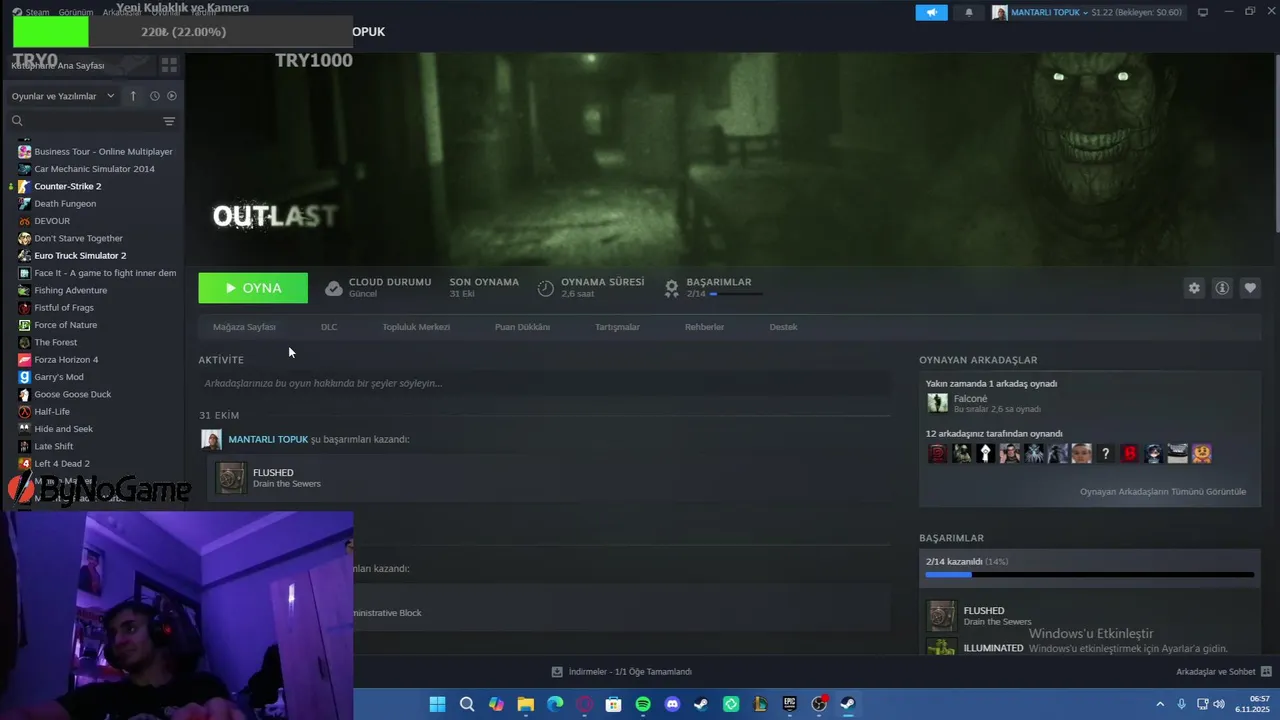Viewport: 1280px width, 720px height.
Task: Open Arkadaşlar ve Sohbet panel
Action: (1224, 672)
